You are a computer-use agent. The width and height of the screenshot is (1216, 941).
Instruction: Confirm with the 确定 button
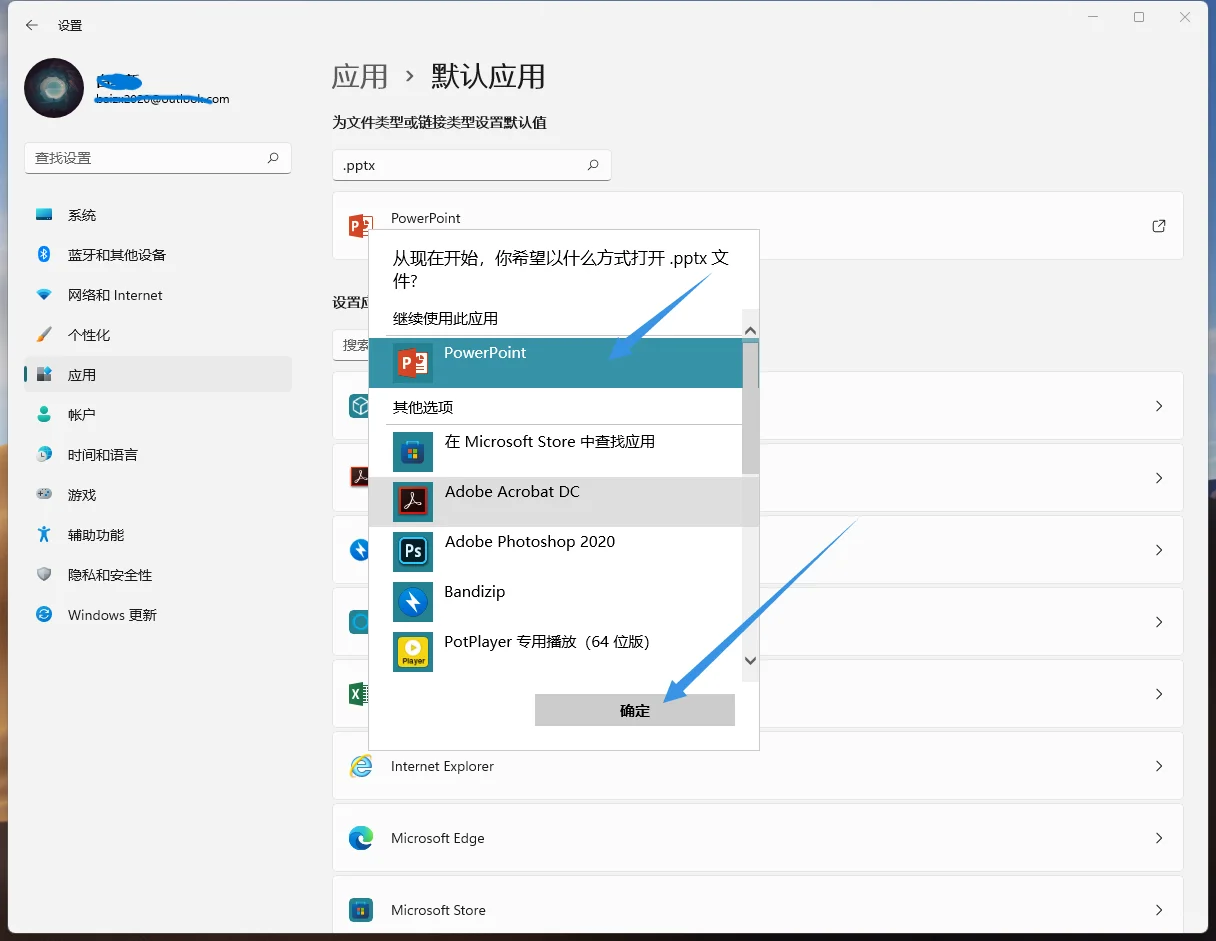click(x=634, y=710)
